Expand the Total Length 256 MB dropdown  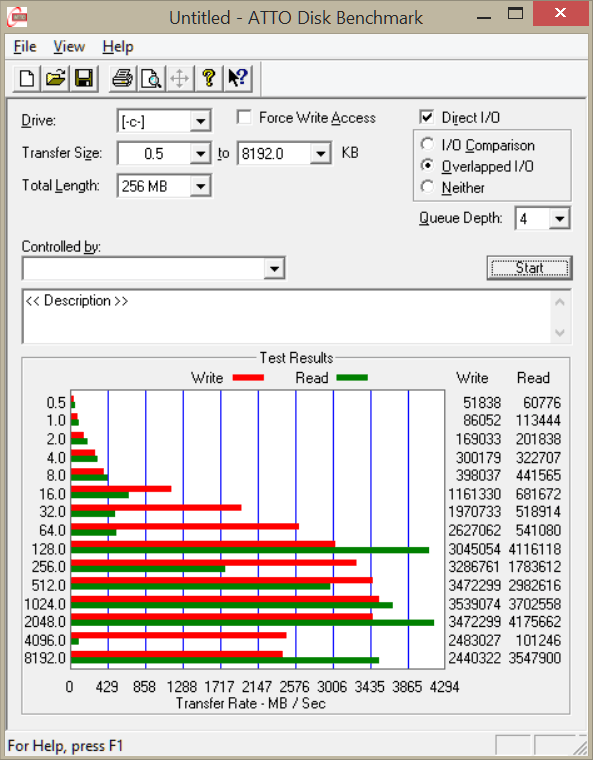tap(200, 186)
